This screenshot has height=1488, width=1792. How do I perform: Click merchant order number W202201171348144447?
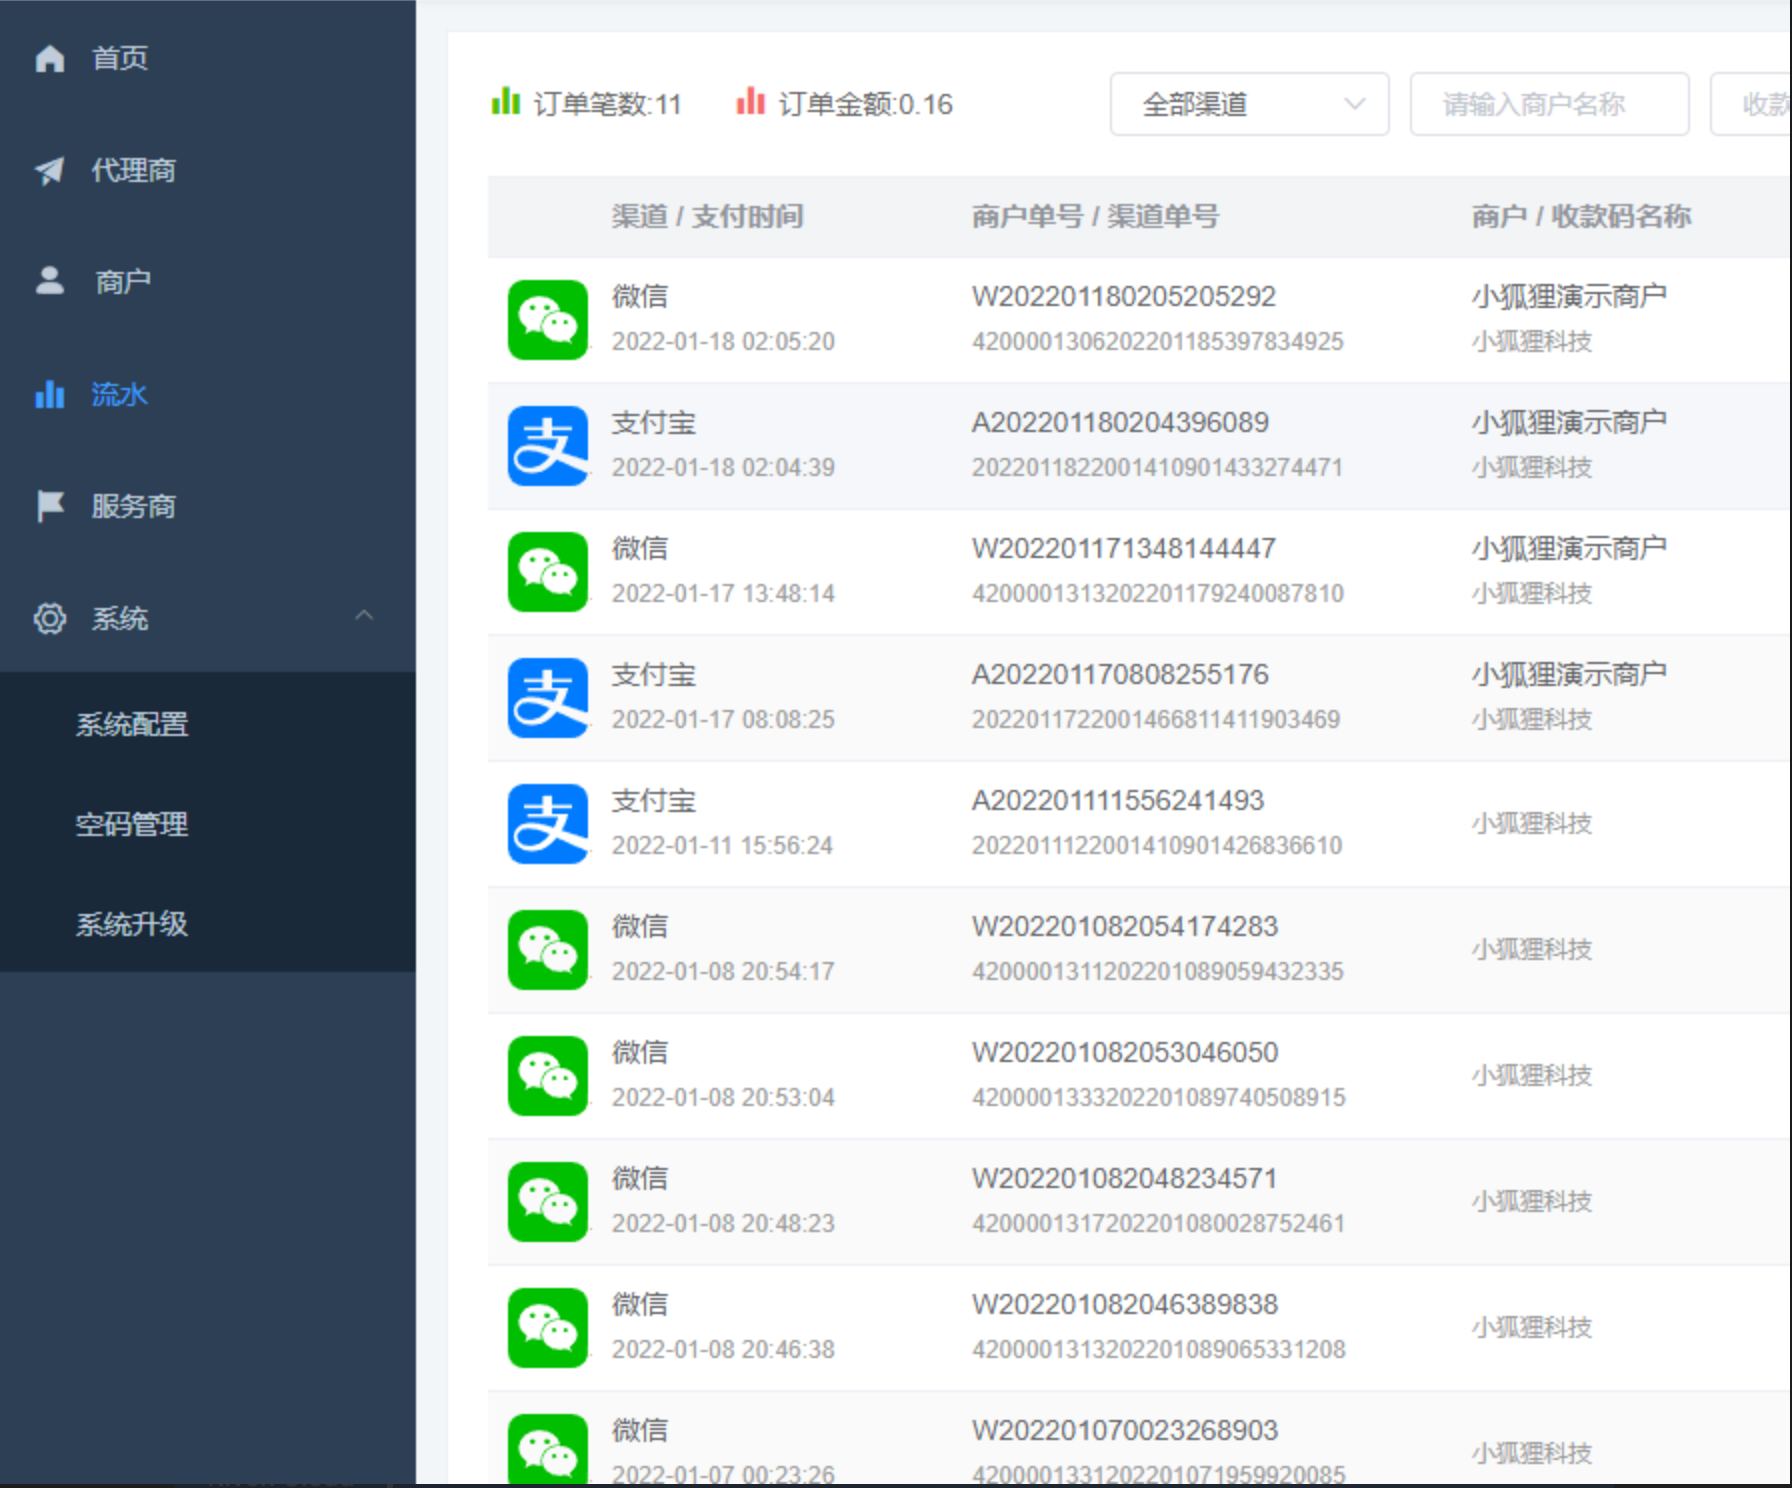click(x=1124, y=548)
